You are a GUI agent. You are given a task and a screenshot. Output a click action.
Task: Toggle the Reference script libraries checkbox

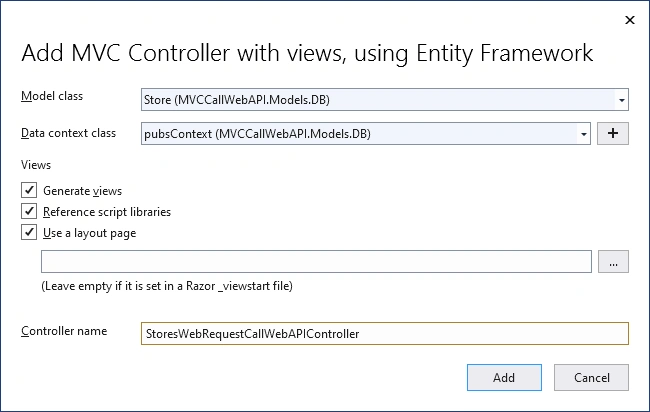coord(29,211)
